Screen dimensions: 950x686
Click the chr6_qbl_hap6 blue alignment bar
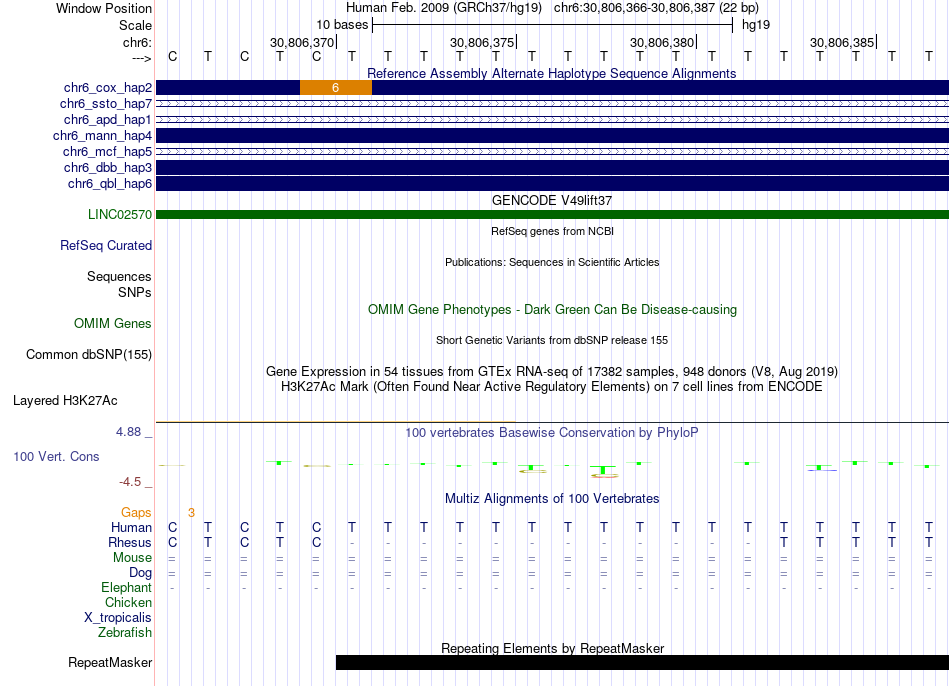552,184
